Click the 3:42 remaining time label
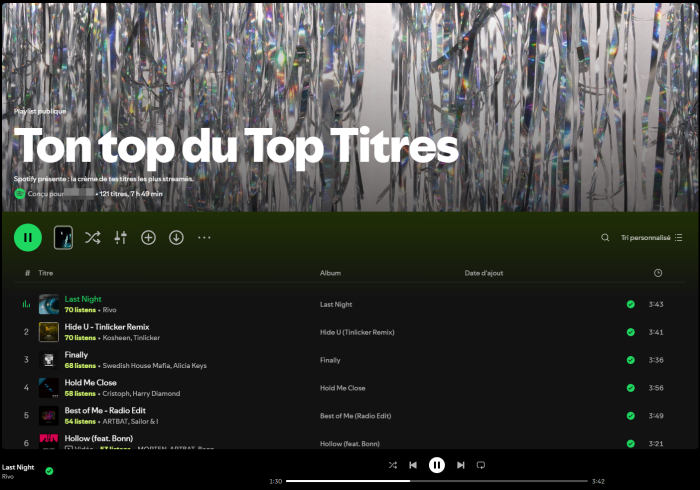Screen dimensions: 700x490 pyautogui.click(x=598, y=482)
